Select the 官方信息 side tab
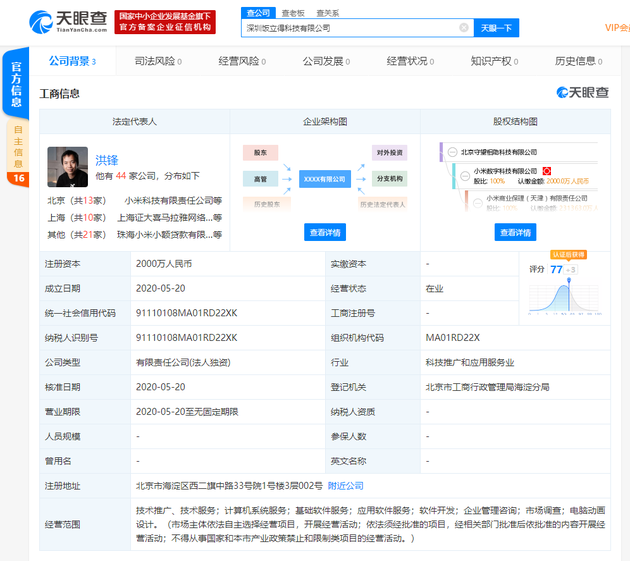The image size is (630, 561). [x=16, y=84]
